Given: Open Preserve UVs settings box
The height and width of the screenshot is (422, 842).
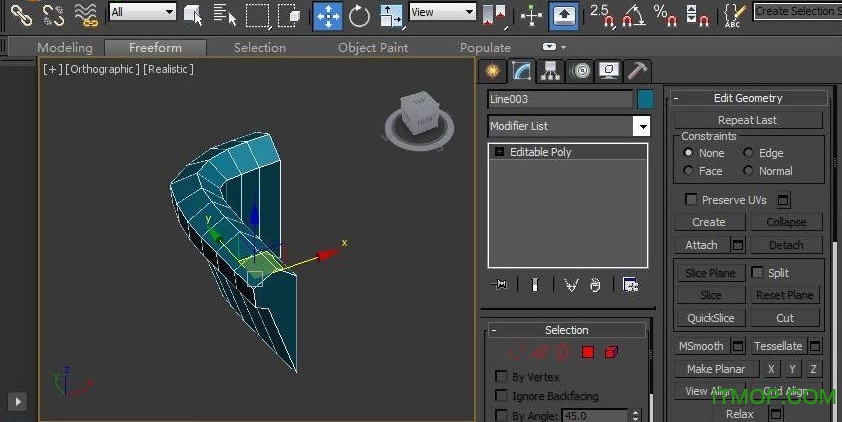Looking at the screenshot, I should pyautogui.click(x=783, y=200).
